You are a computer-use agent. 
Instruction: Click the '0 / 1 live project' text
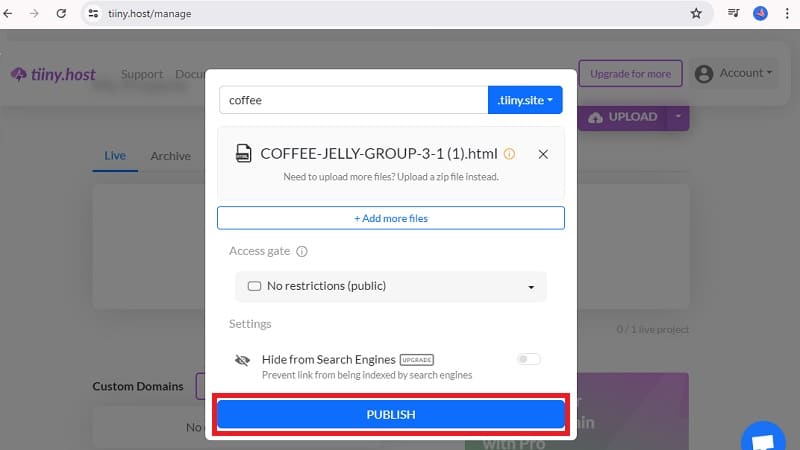pos(653,330)
